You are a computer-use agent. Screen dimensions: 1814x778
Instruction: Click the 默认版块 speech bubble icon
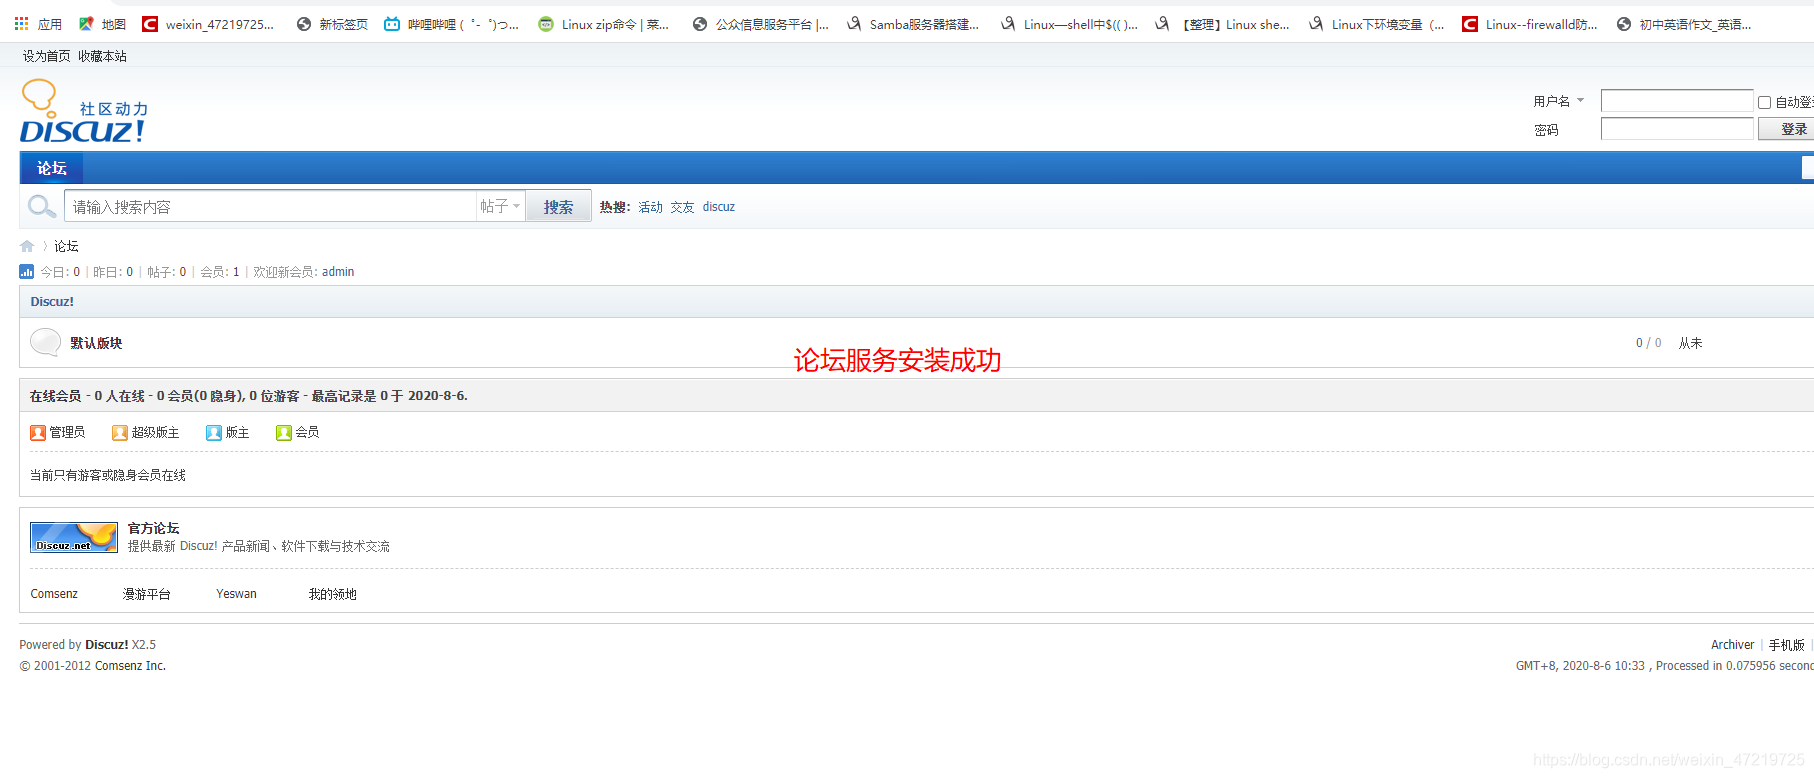(45, 342)
